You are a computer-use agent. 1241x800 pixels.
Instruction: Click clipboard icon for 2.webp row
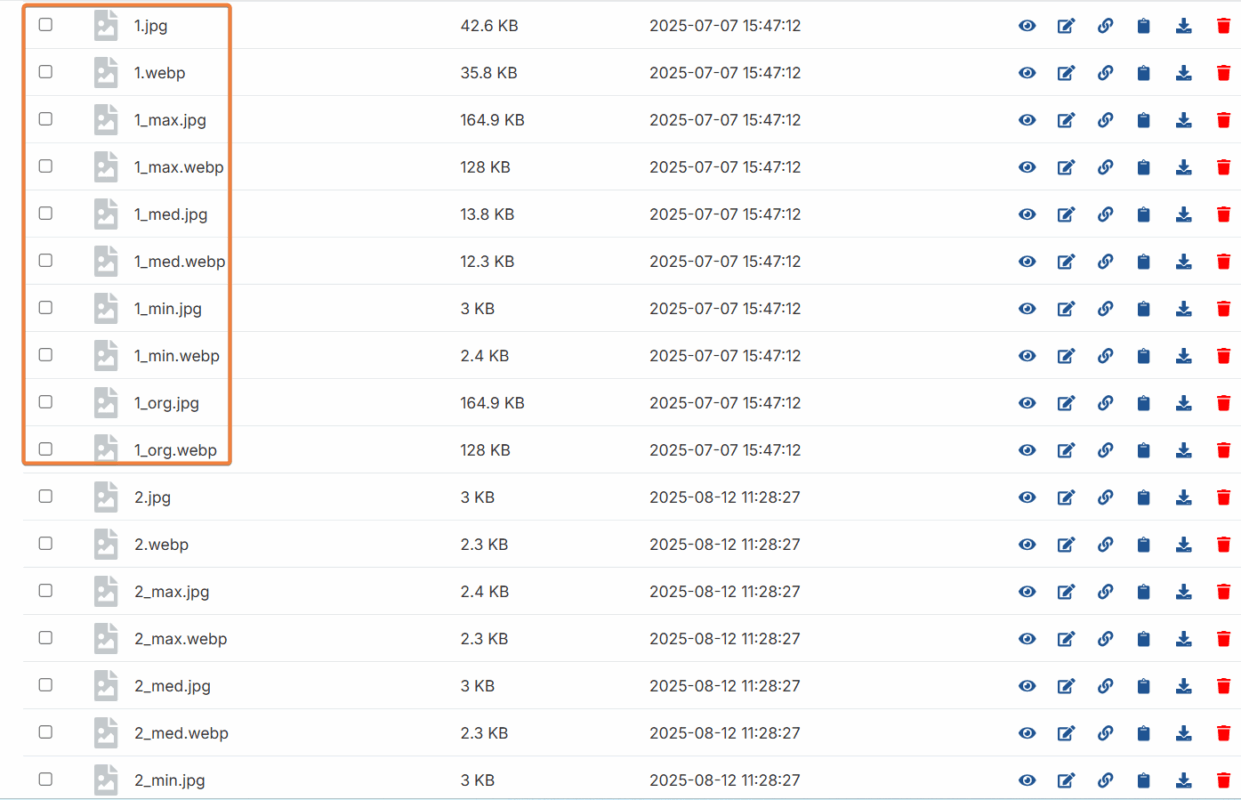point(1144,544)
